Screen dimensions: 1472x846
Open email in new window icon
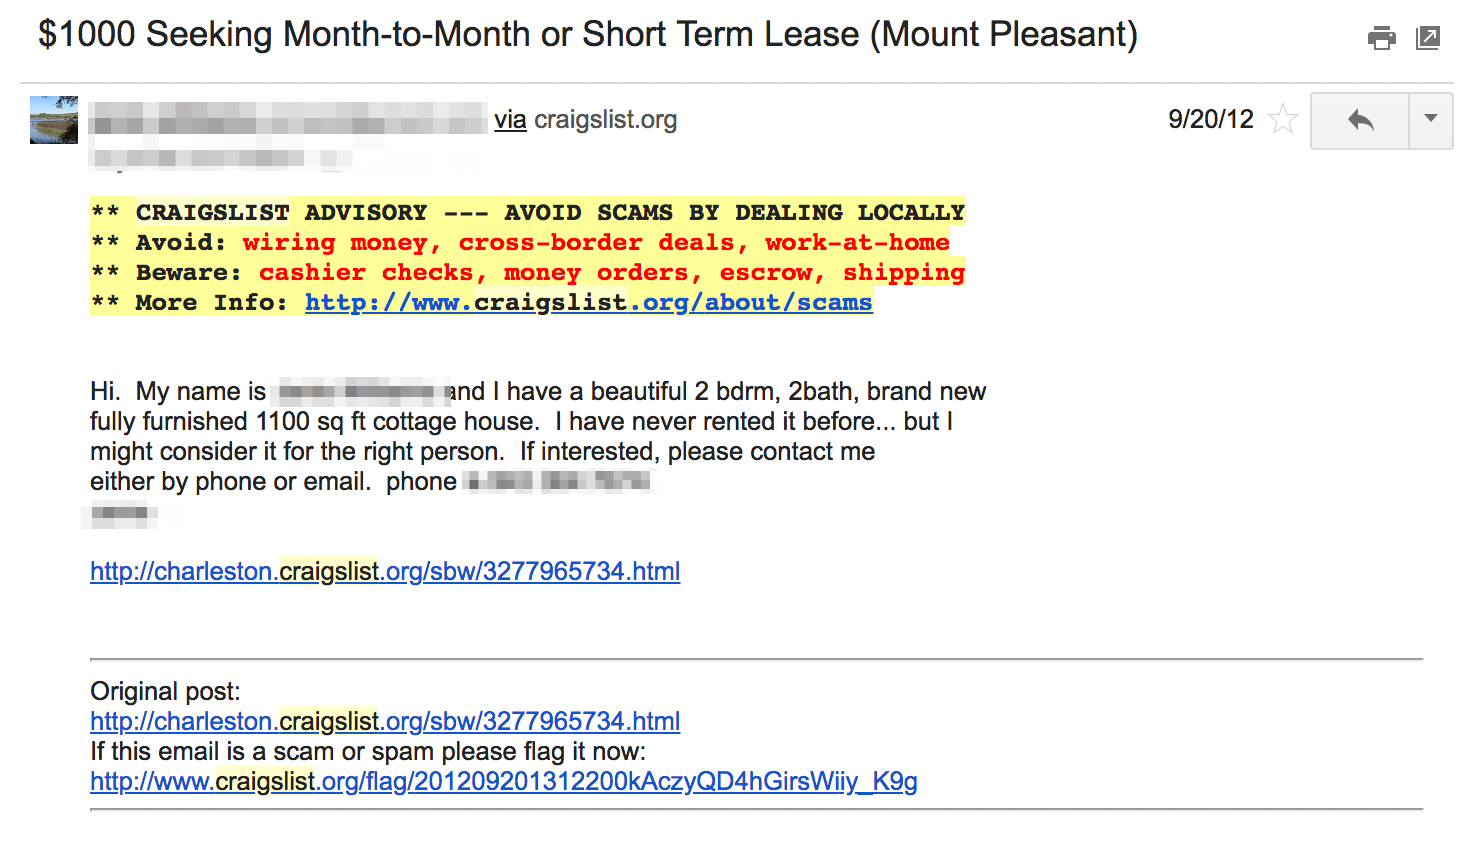pos(1428,38)
